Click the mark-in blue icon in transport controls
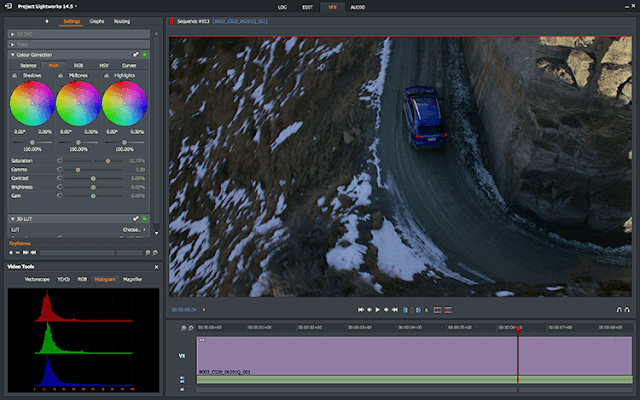 pos(405,310)
